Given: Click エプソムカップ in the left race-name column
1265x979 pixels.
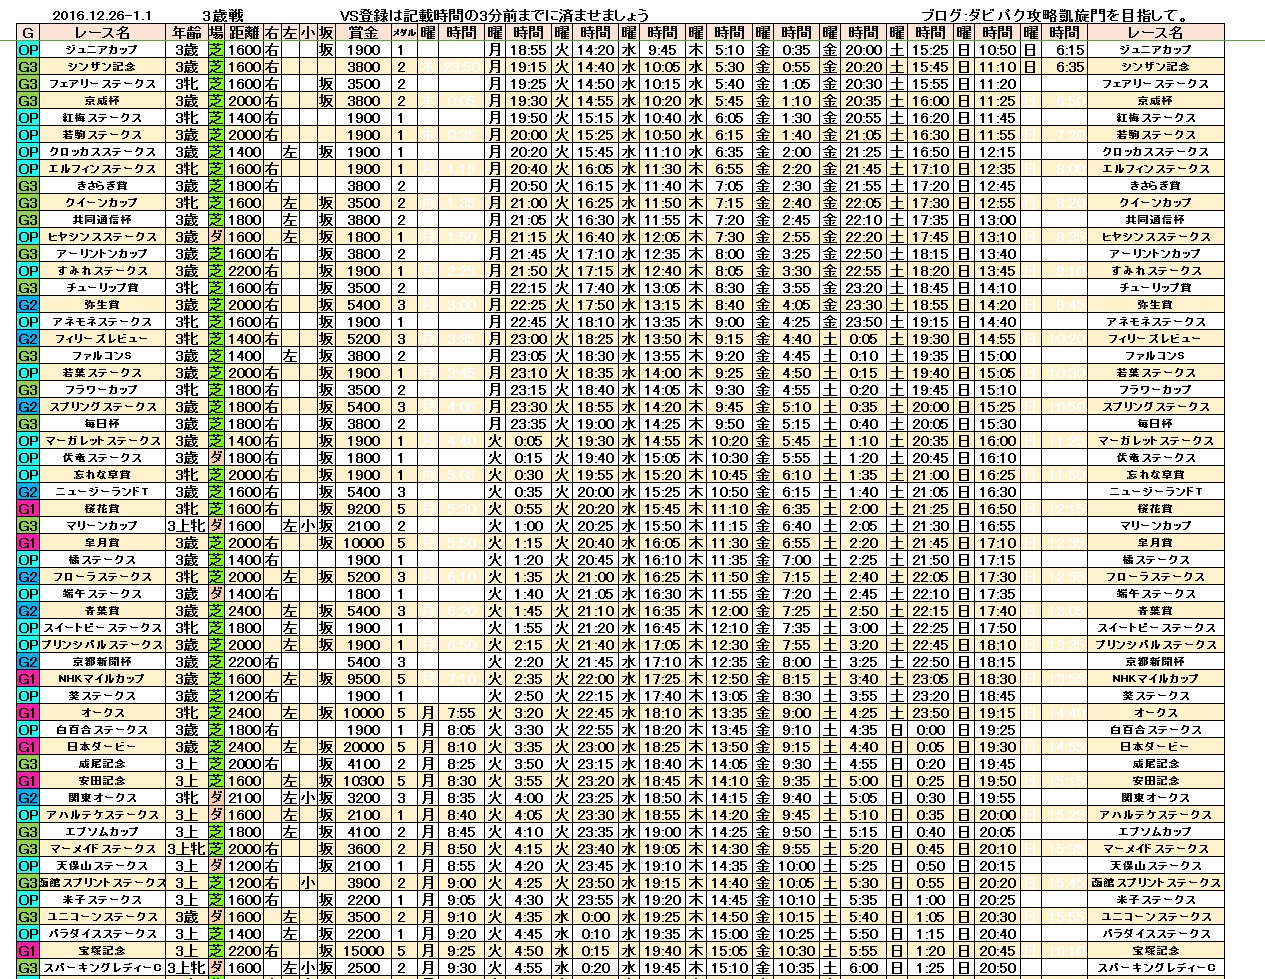Looking at the screenshot, I should coord(102,832).
